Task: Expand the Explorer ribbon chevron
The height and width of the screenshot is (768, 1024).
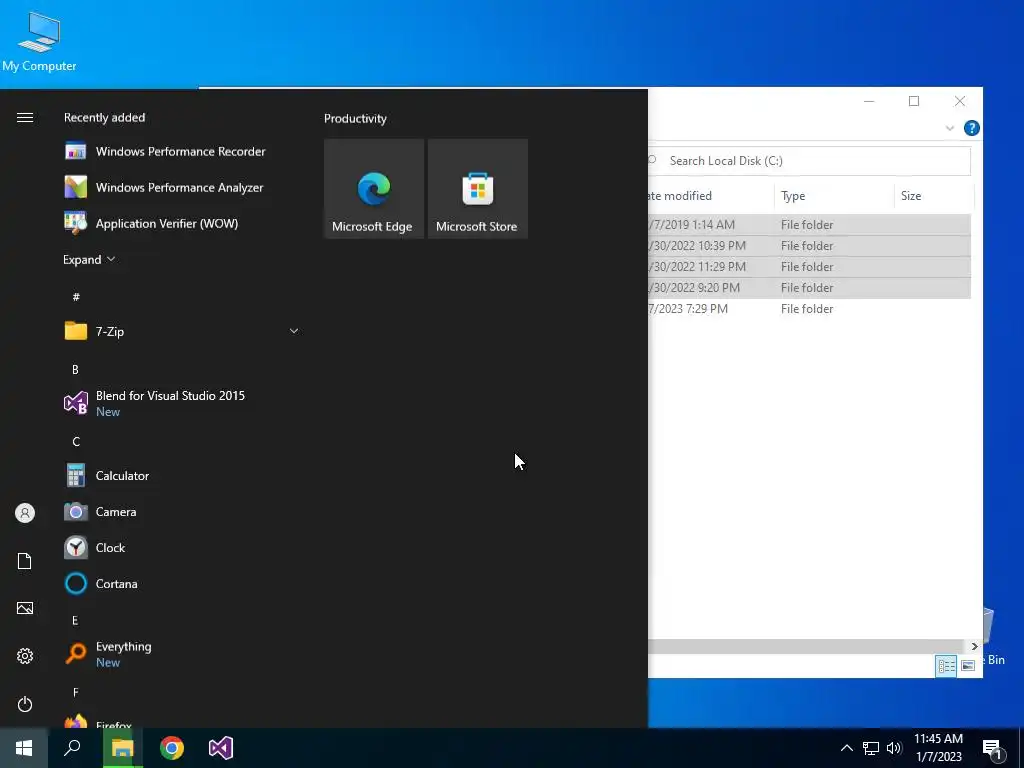Action: coord(950,128)
